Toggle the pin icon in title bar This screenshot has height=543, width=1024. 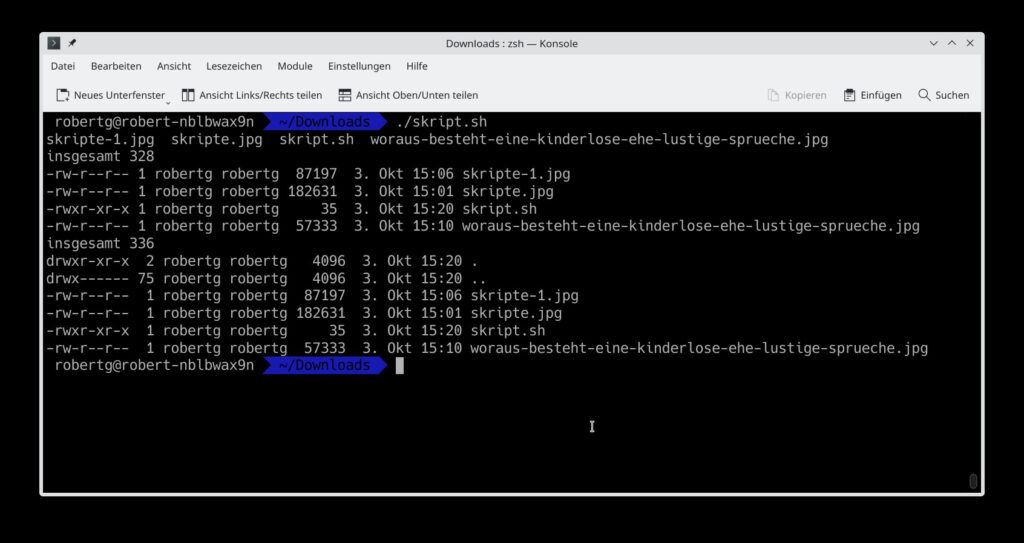pyautogui.click(x=72, y=43)
